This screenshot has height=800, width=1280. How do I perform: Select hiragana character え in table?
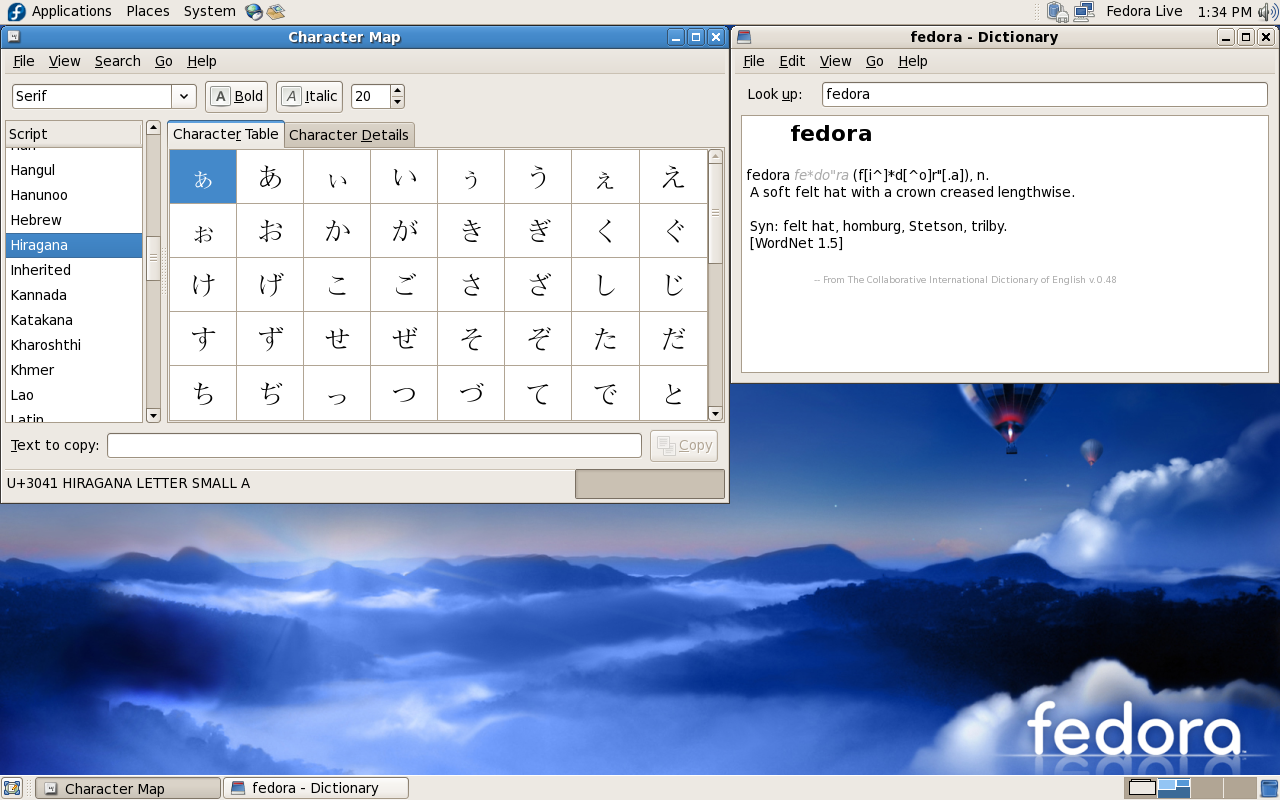point(673,177)
